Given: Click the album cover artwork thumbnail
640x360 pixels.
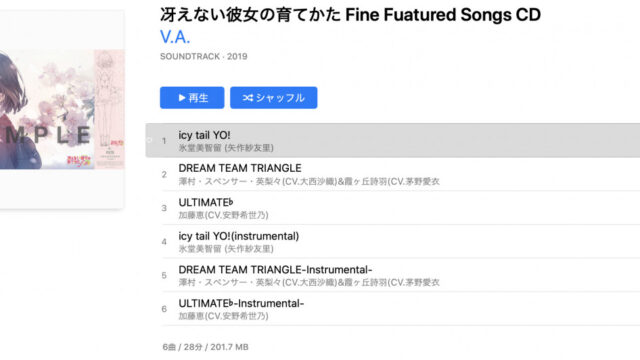Looking at the screenshot, I should pyautogui.click(x=62, y=109).
